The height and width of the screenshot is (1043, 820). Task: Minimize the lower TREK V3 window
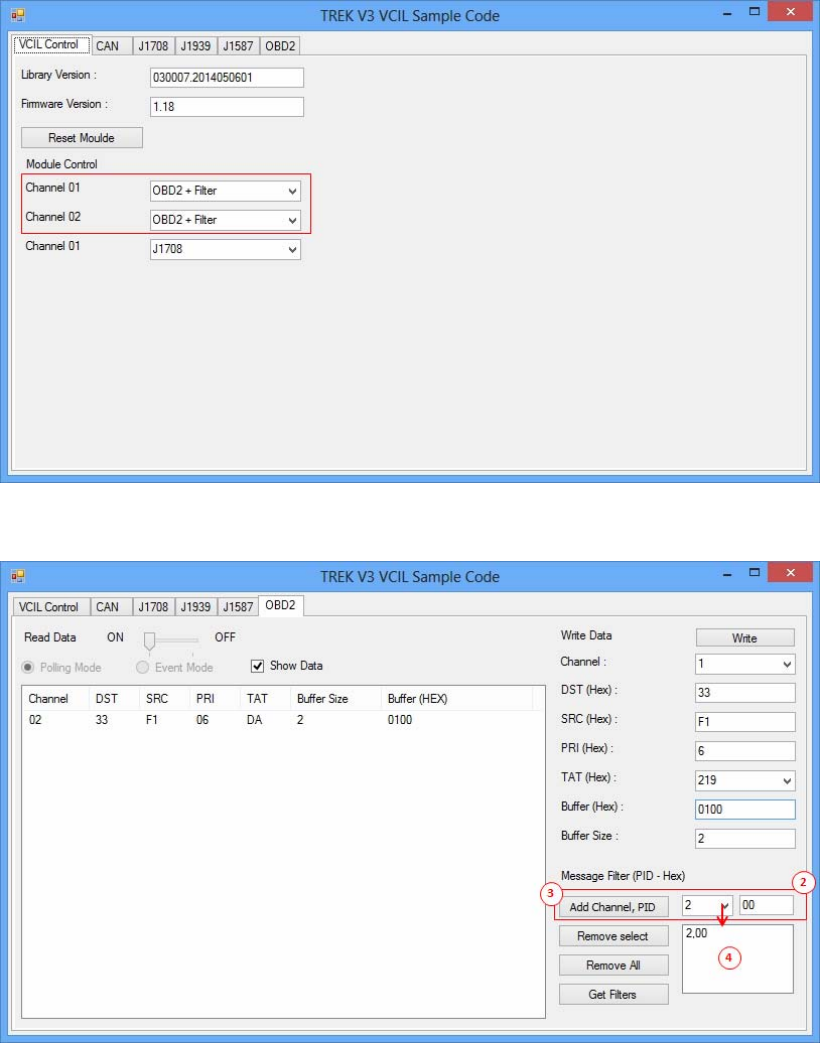coord(727,575)
